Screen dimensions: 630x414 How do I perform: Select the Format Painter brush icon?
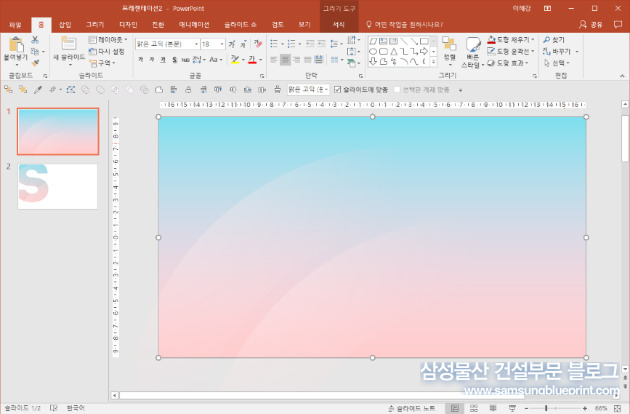(35, 63)
